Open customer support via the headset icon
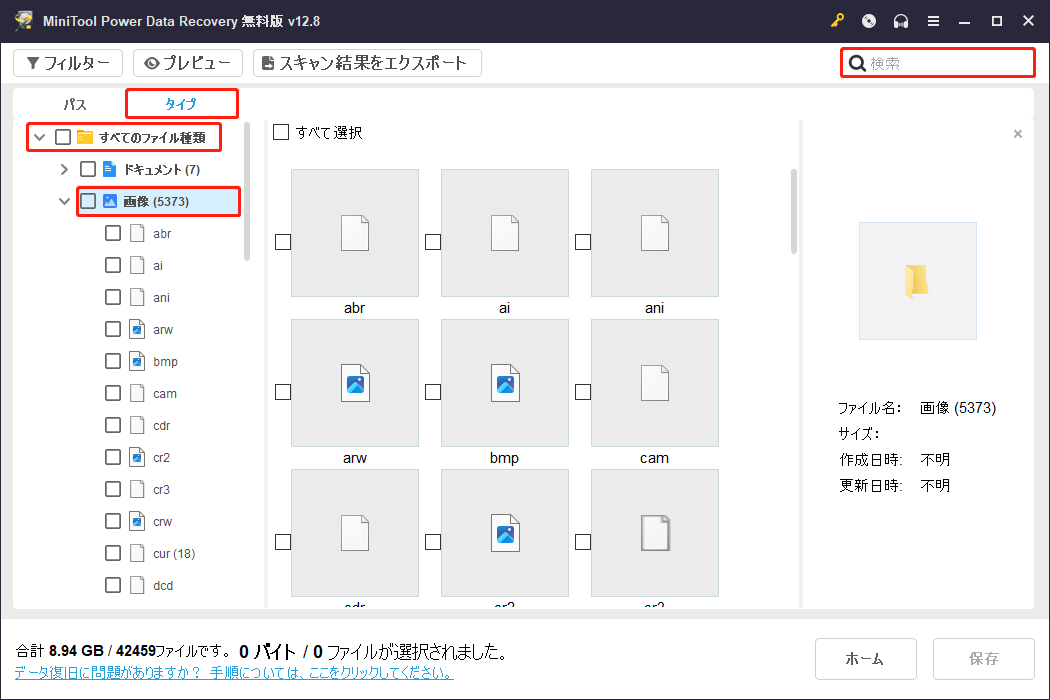Viewport: 1050px width, 700px height. (901, 20)
